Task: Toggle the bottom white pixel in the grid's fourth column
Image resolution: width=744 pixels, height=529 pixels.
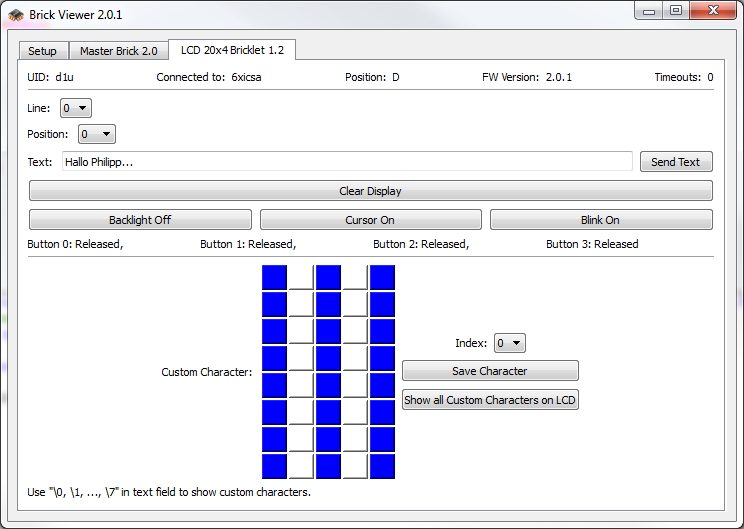Action: tap(355, 466)
